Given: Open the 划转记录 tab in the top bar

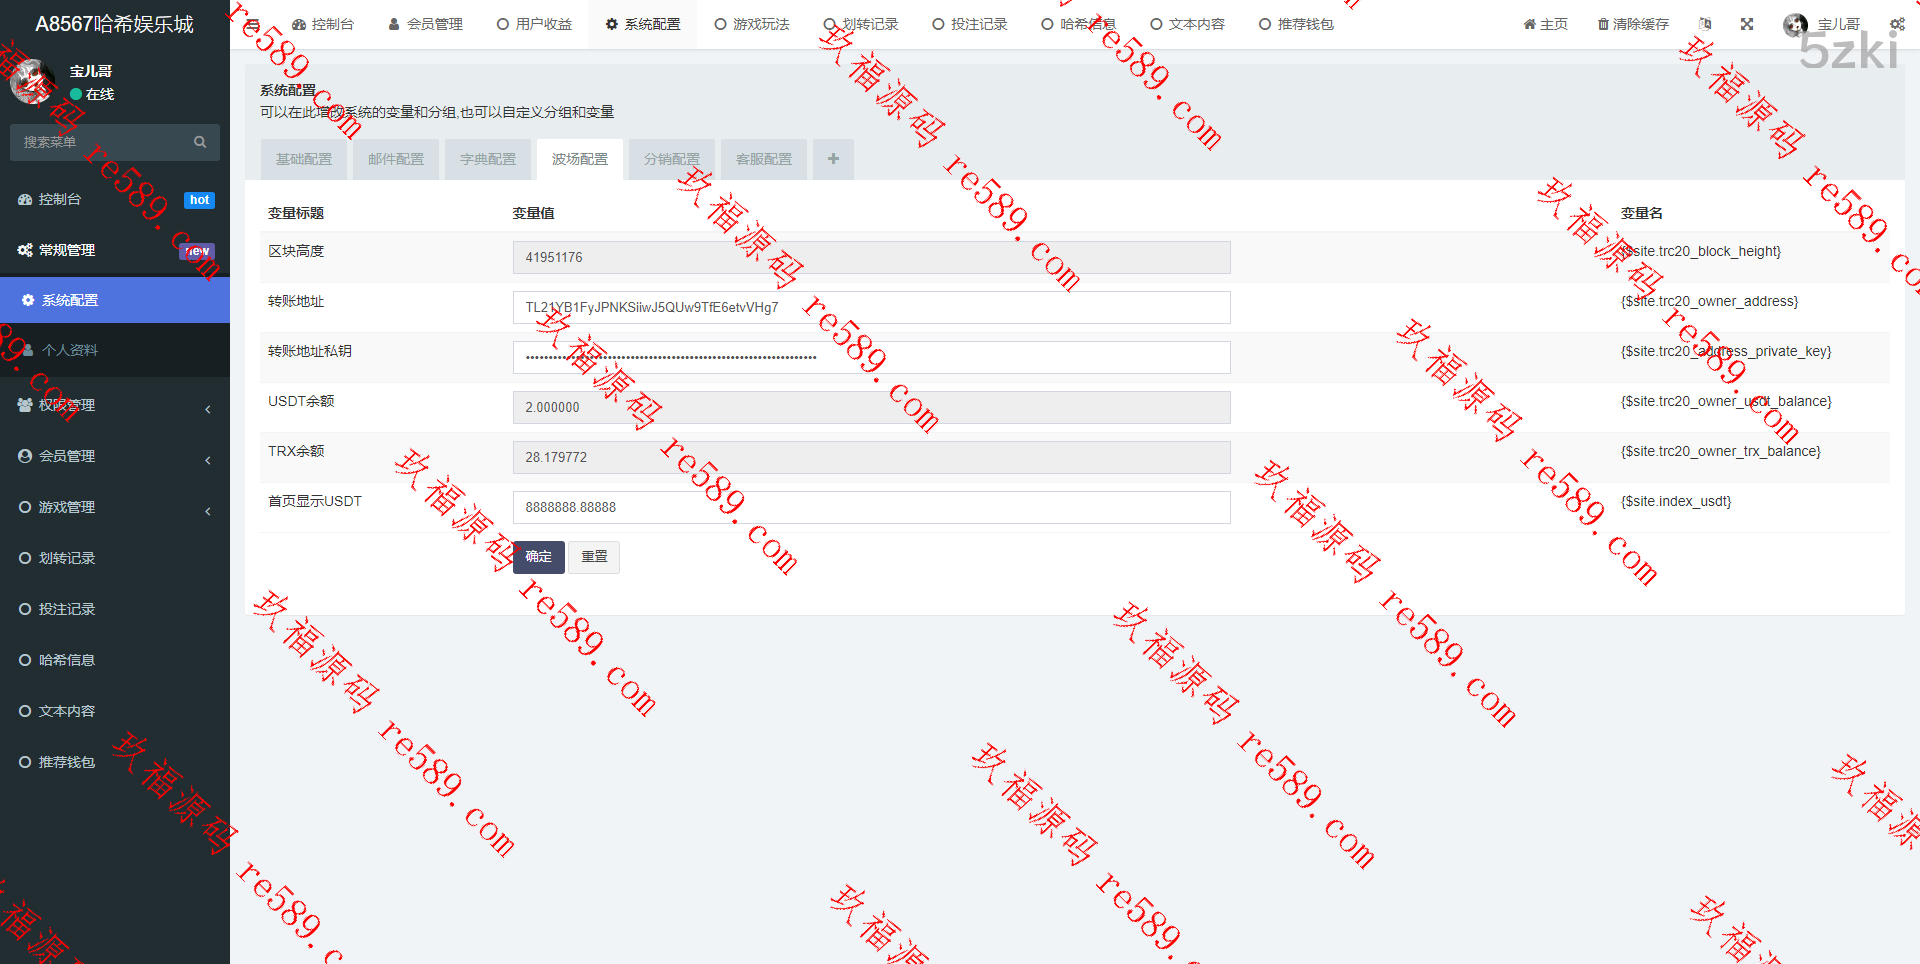Looking at the screenshot, I should tap(861, 24).
